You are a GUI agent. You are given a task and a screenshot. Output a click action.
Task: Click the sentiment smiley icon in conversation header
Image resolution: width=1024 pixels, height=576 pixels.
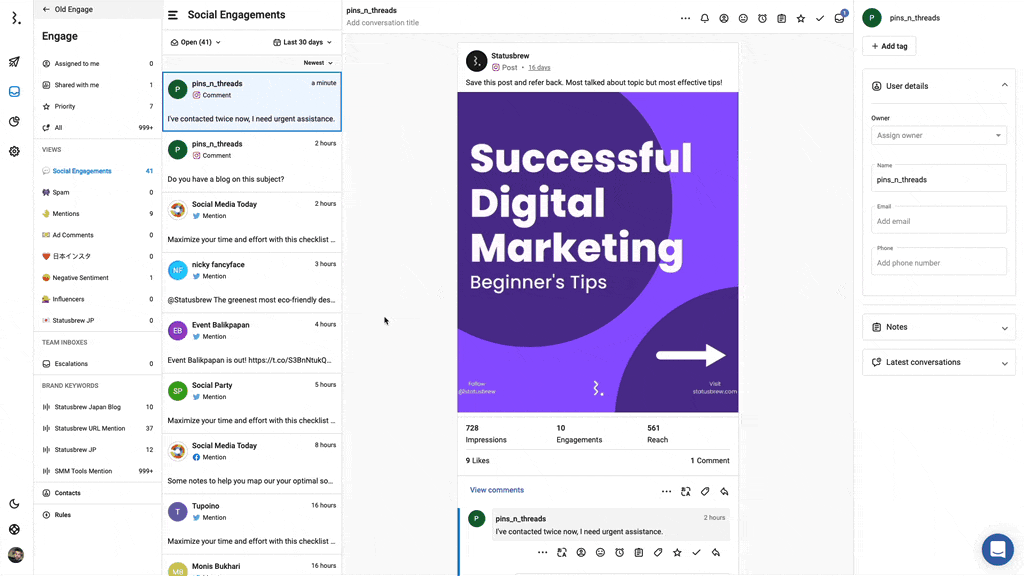743,18
